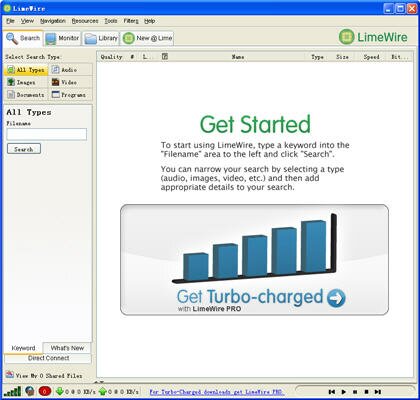Open the New @ Lime tab
420x400 pixels.
point(147,38)
